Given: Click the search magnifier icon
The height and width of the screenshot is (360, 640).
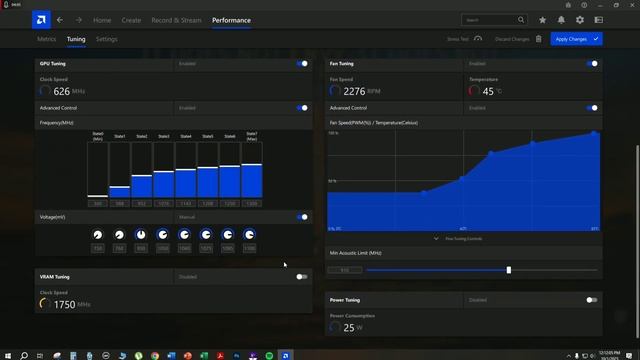Looking at the screenshot, I should 521,20.
